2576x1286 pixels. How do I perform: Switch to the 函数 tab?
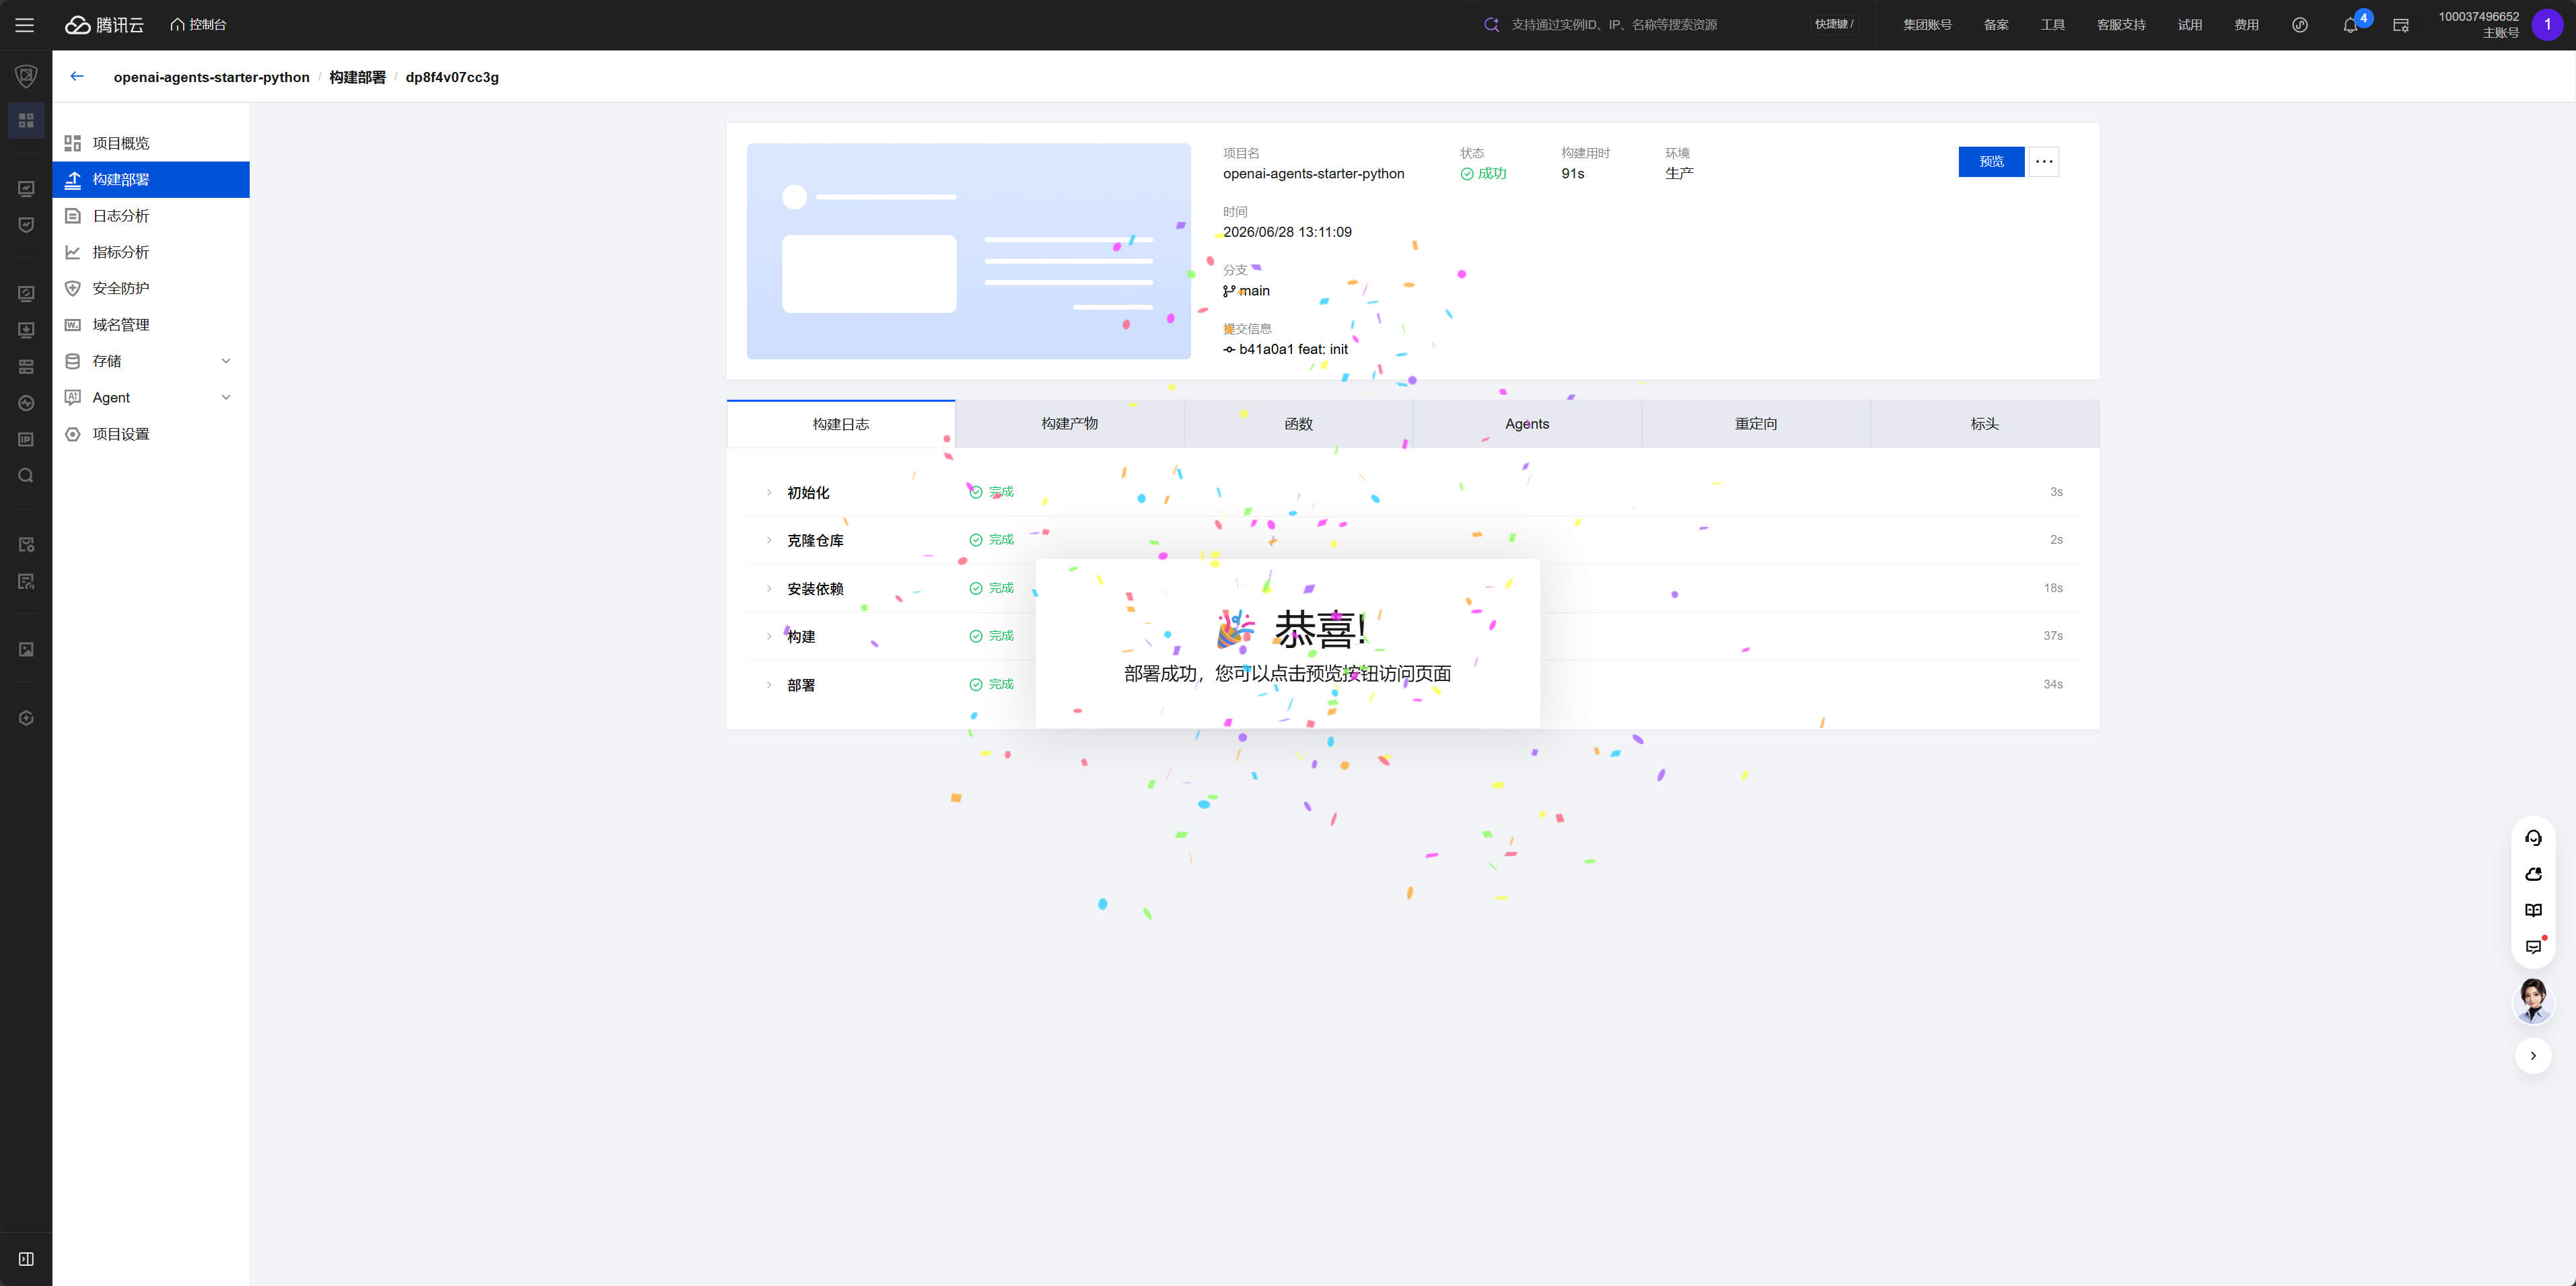(1298, 424)
